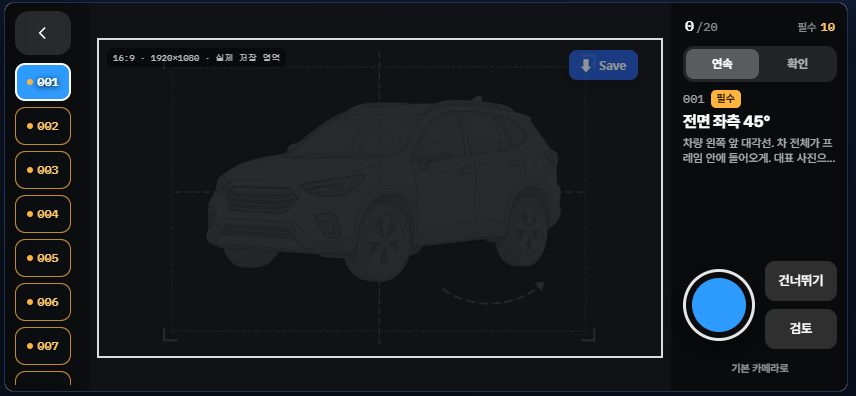This screenshot has height=396, width=856.
Task: Select shot 006 in the sidebar
Action: point(43,302)
